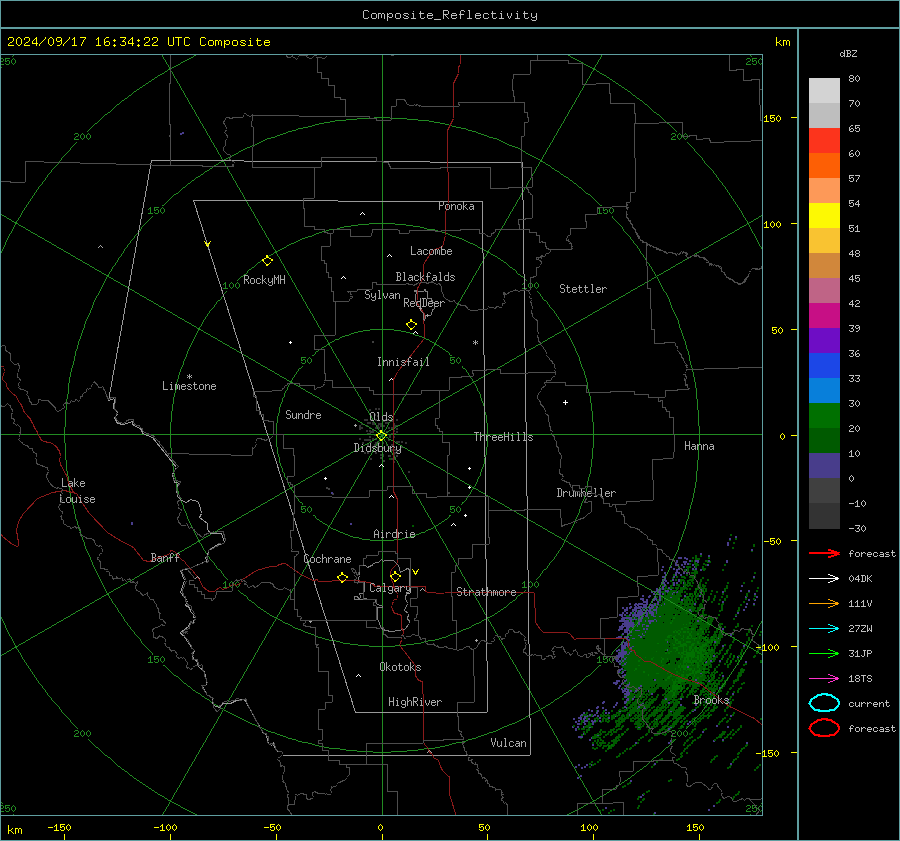Click the Composite_Reflectivity title

click(x=449, y=15)
